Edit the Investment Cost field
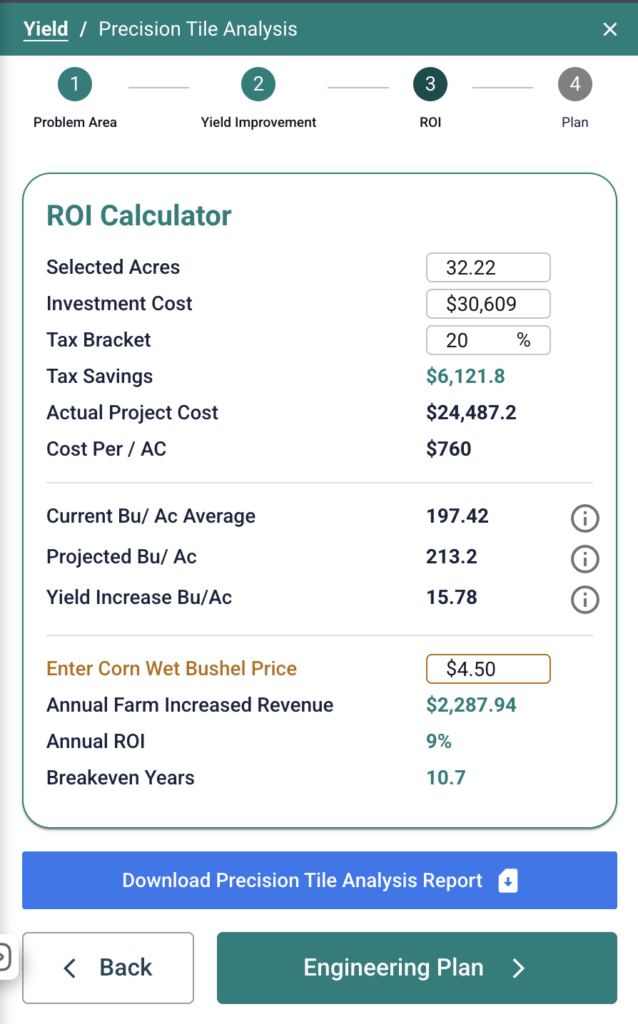The width and height of the screenshot is (638, 1024). (x=488, y=304)
